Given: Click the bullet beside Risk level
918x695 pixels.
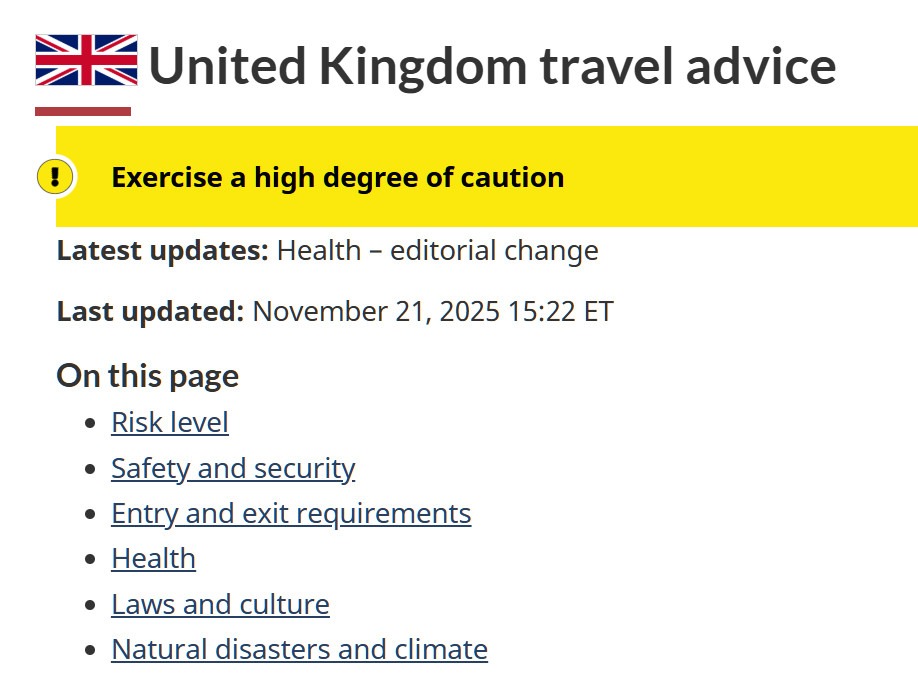Looking at the screenshot, I should [x=91, y=424].
